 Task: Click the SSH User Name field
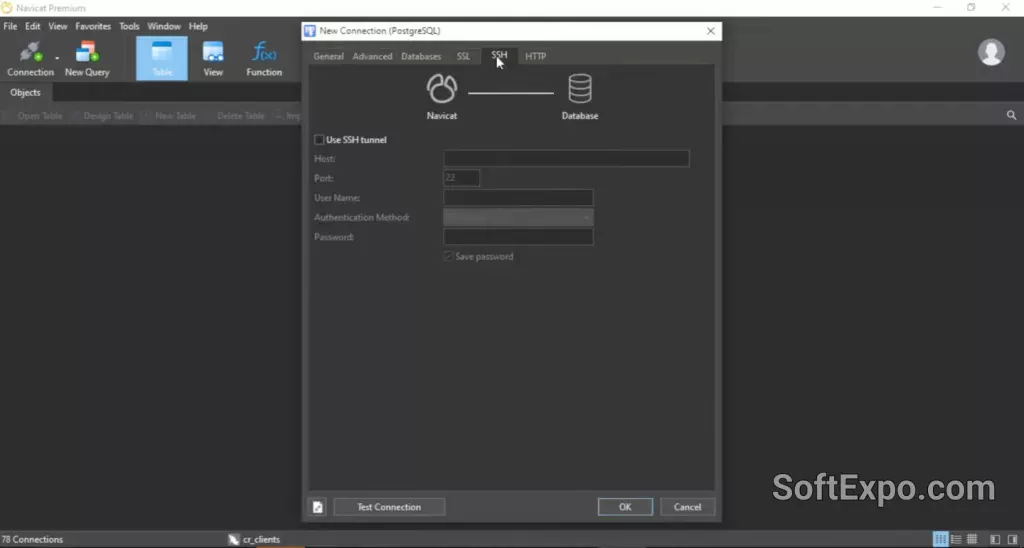(x=519, y=197)
